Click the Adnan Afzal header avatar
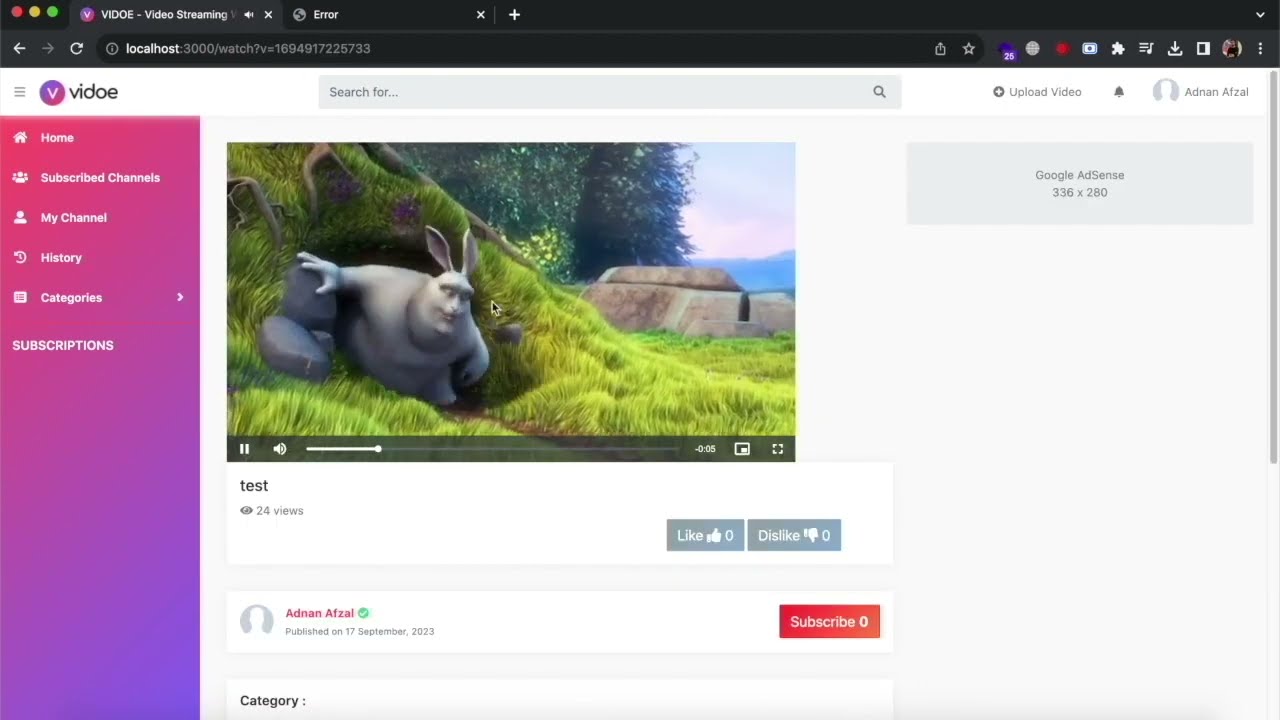This screenshot has width=1280, height=720. coord(1165,92)
